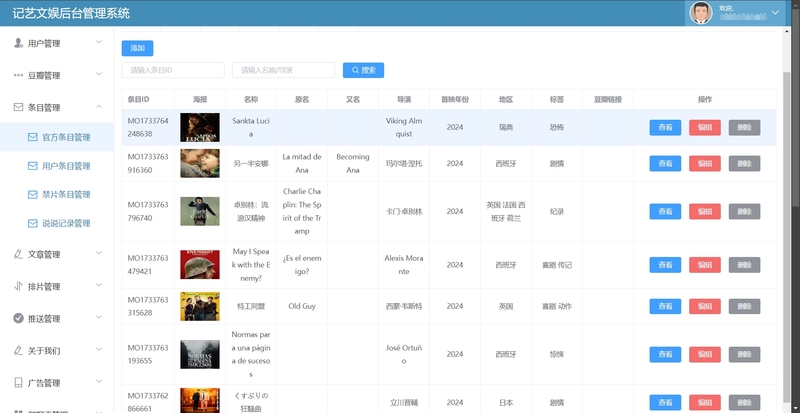Click the ID cell MO1733764248638
Screen dimensions: 800x413
tap(148, 127)
